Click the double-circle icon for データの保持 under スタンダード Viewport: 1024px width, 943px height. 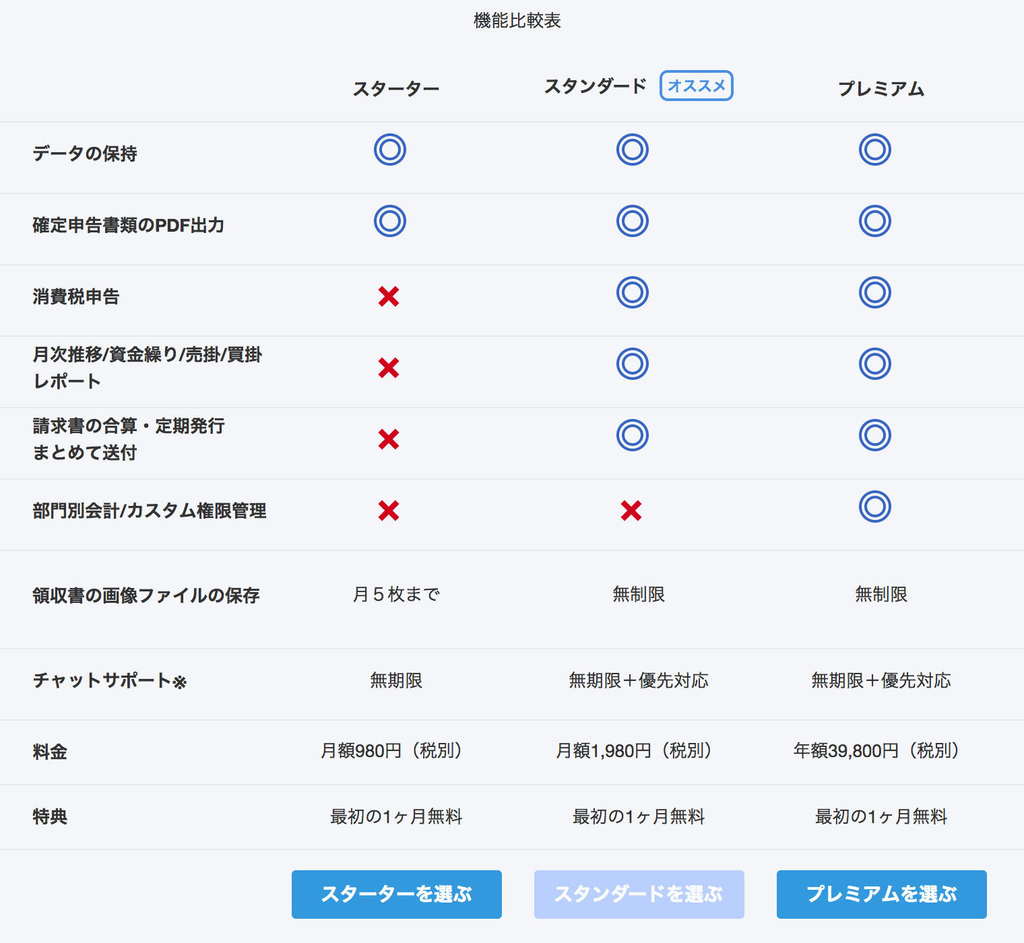click(x=632, y=150)
